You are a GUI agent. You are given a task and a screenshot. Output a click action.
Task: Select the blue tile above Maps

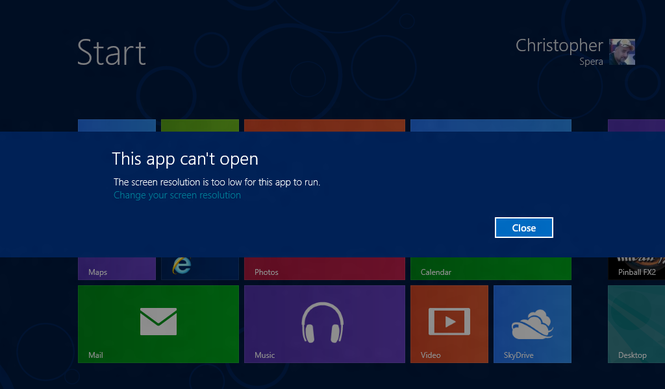coord(117,126)
